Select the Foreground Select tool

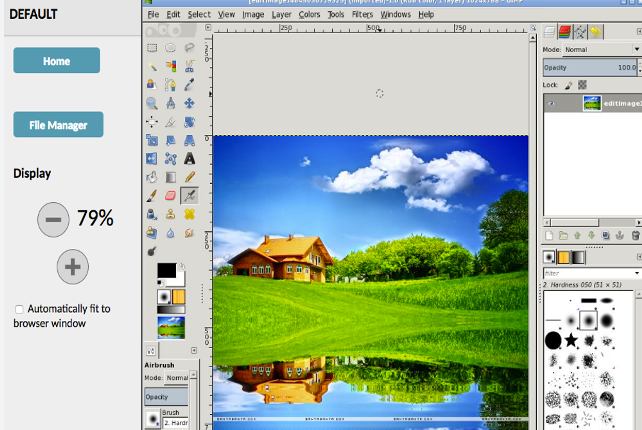[x=152, y=85]
